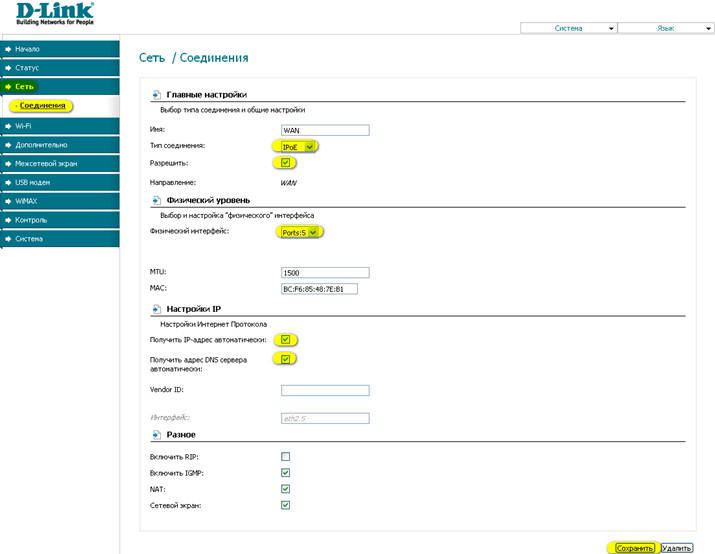Viewport: 715px width, 554px height.
Task: Open the Тип соединения IPoE dropdown
Action: pos(300,146)
